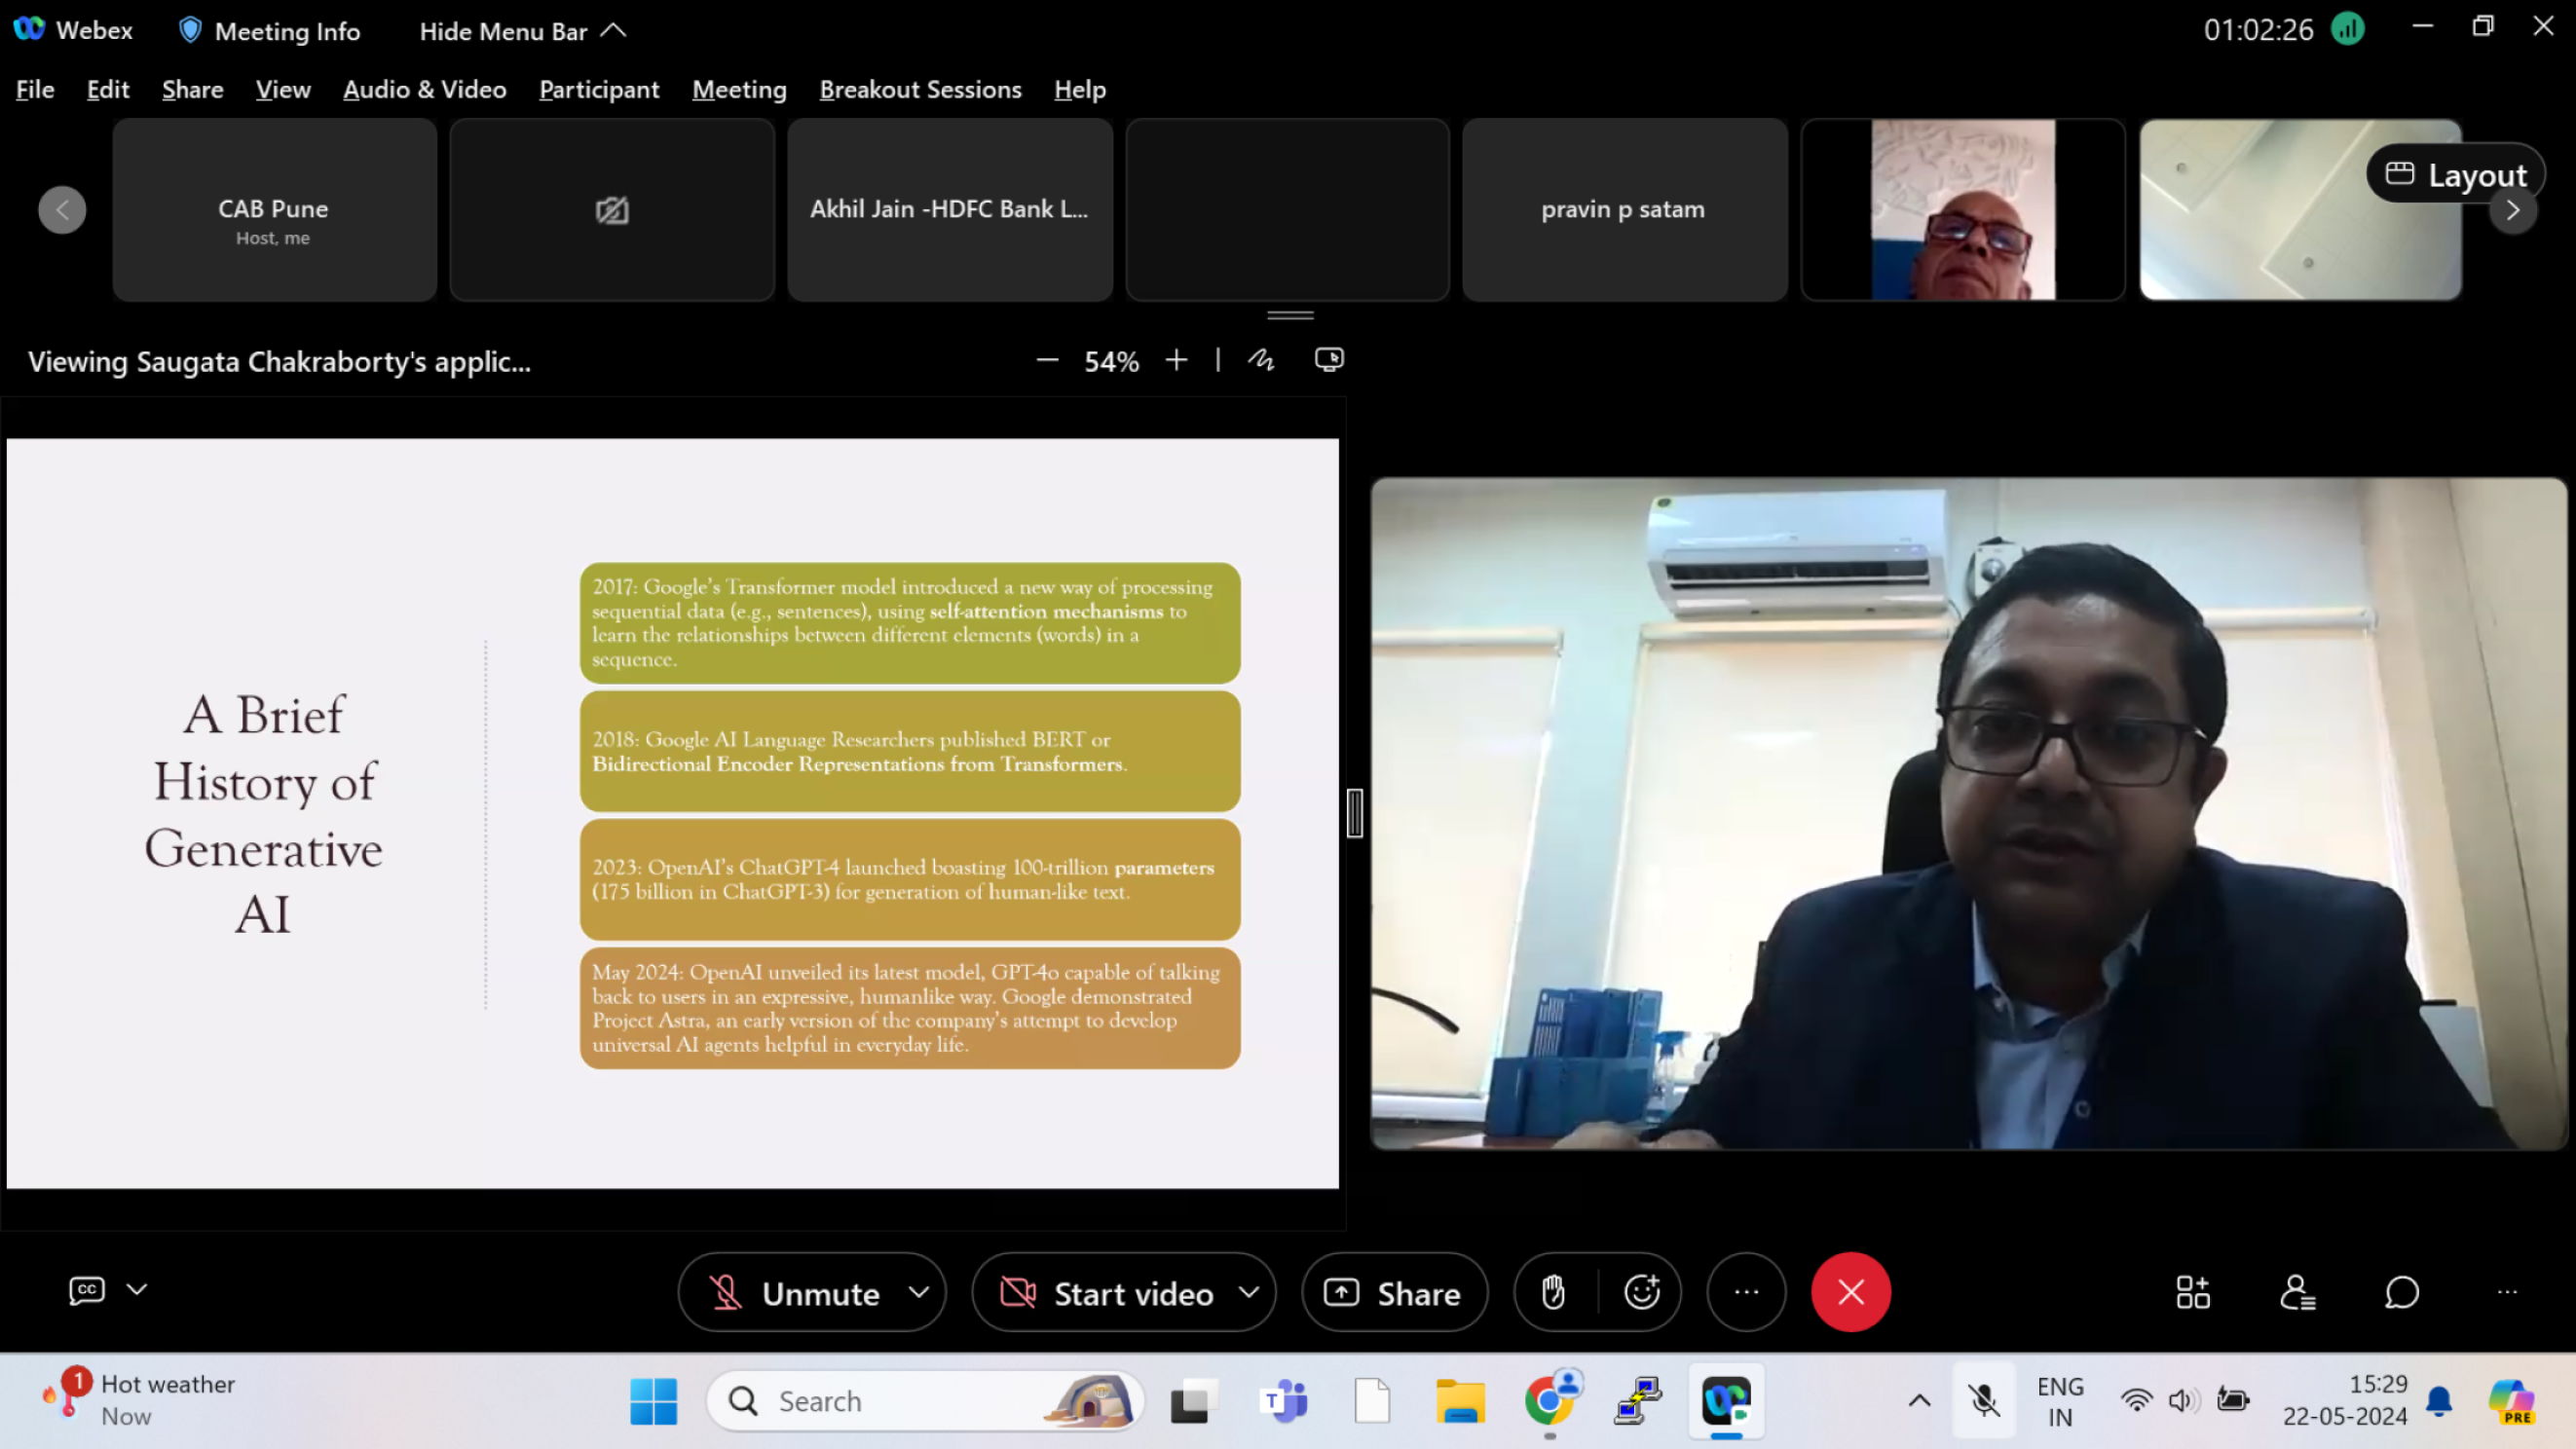Toggle closed captions CC button
The width and height of the screenshot is (2576, 1449).
click(x=87, y=1290)
